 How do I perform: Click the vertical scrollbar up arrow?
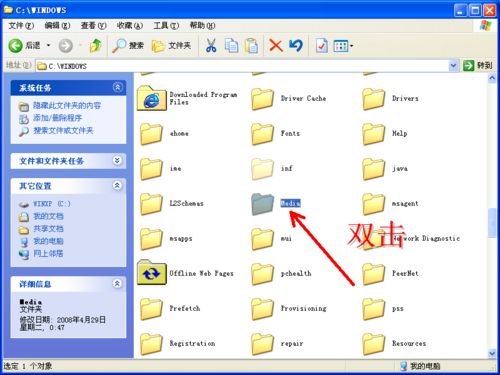492,78
